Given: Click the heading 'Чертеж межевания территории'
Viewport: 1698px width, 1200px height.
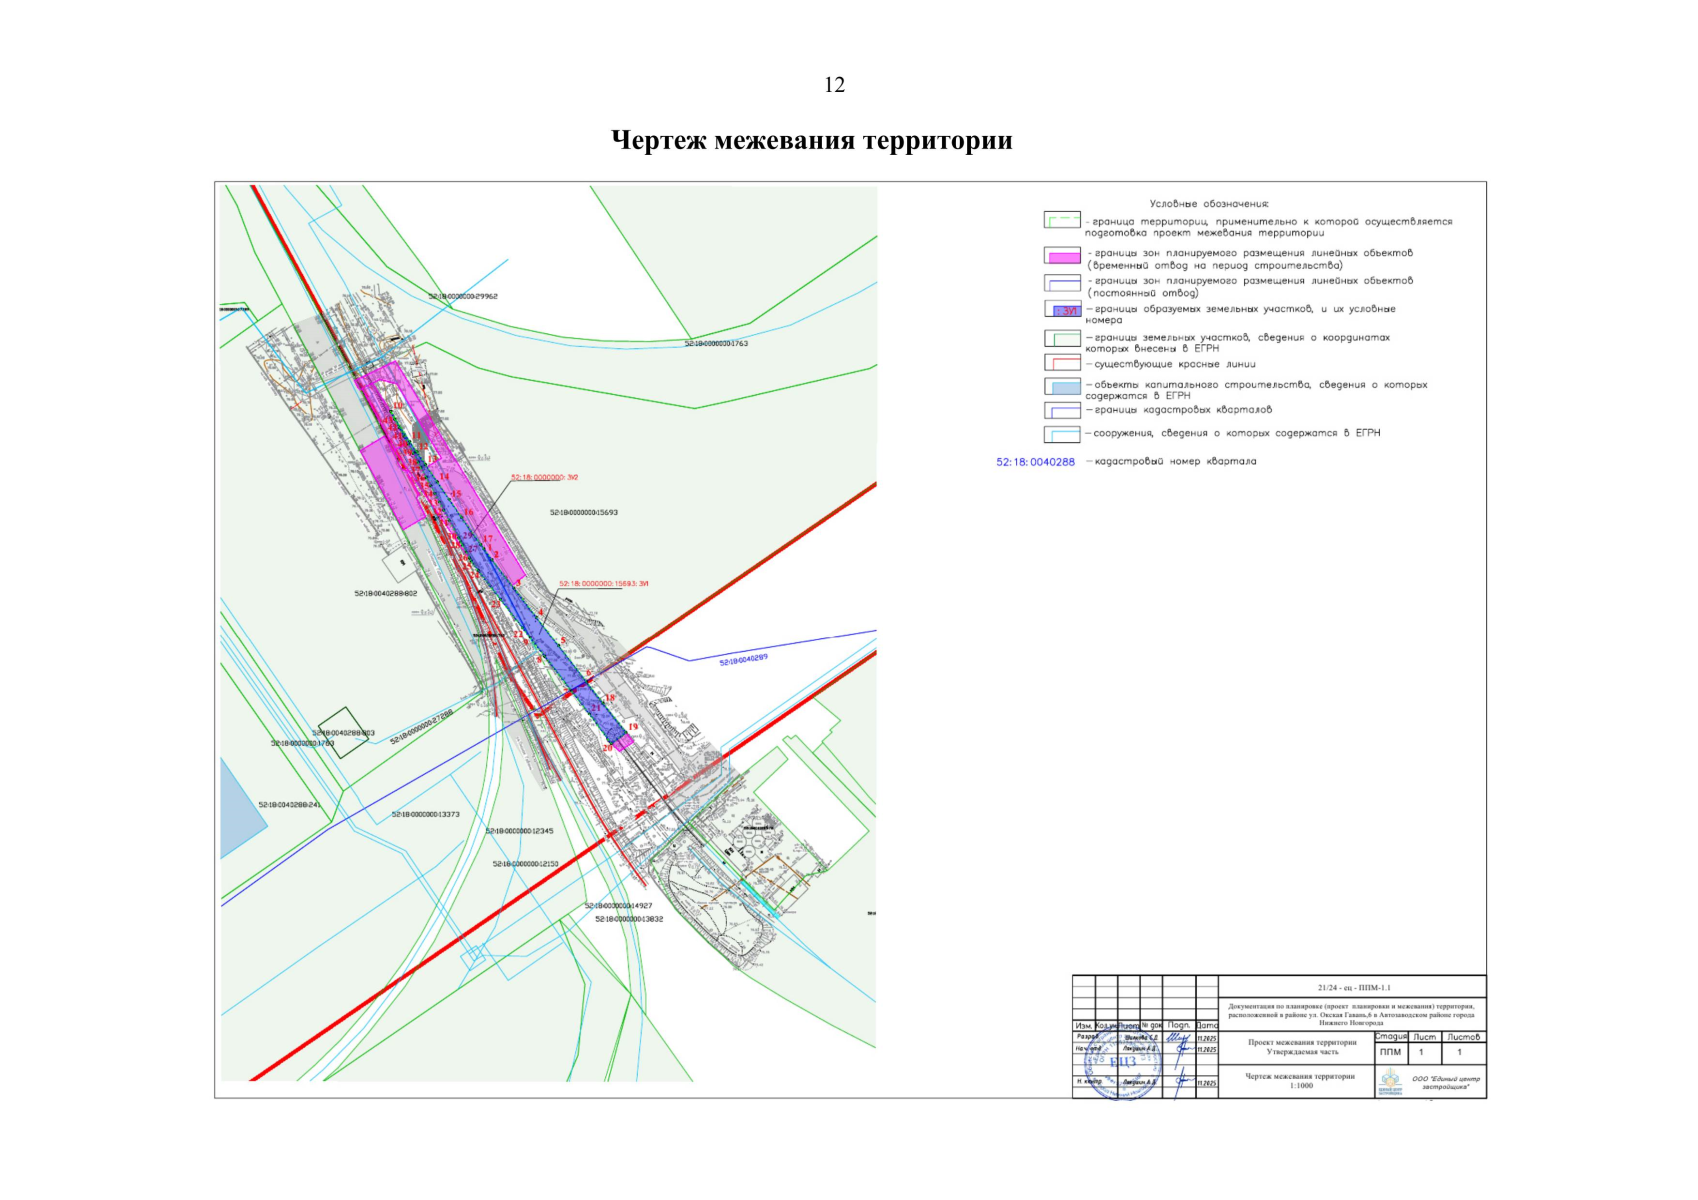Looking at the screenshot, I should (811, 141).
